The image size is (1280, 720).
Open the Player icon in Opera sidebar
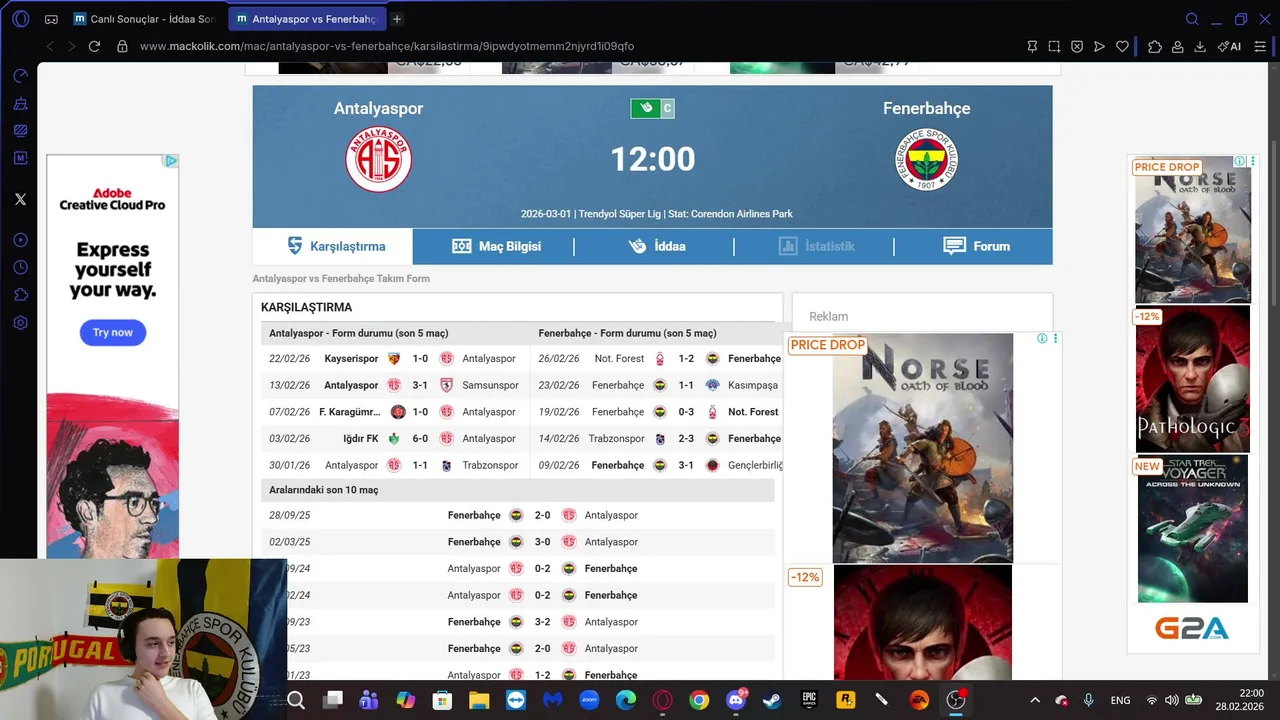[20, 240]
